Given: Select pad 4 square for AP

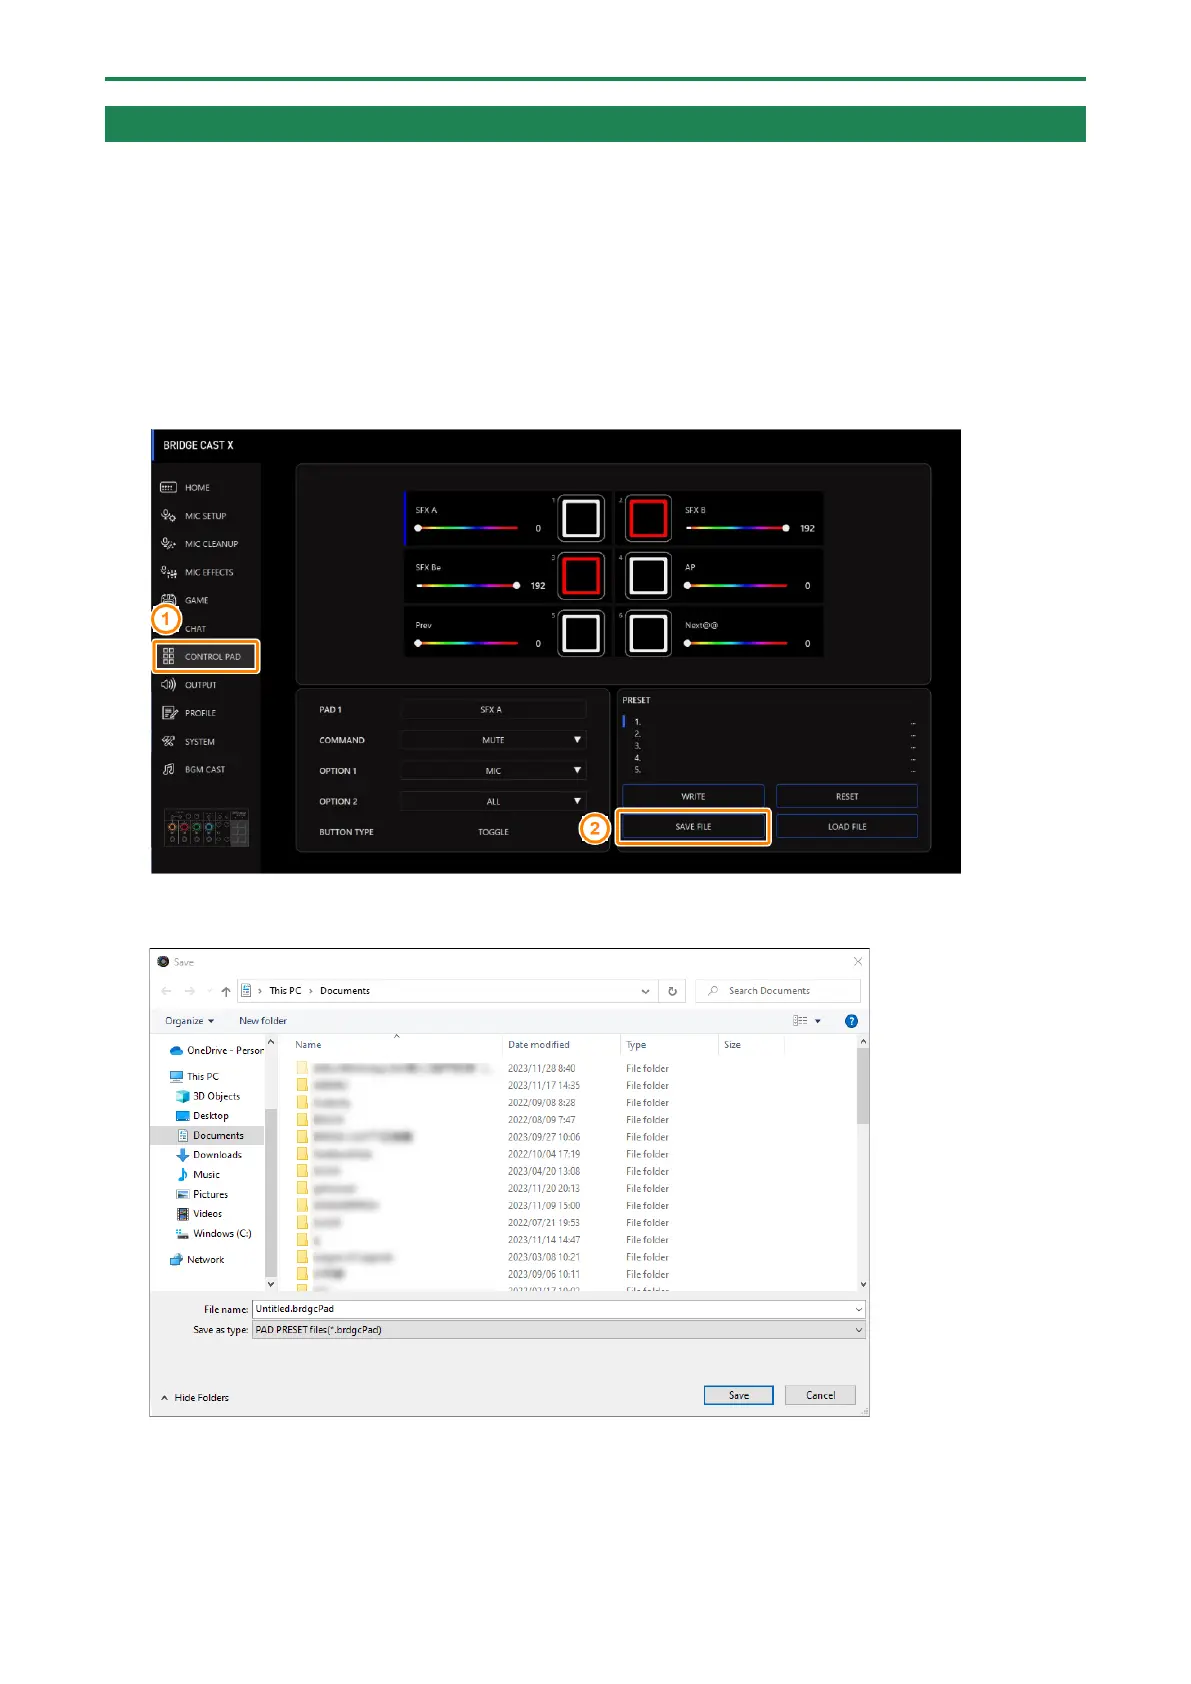Looking at the screenshot, I should pos(648,576).
